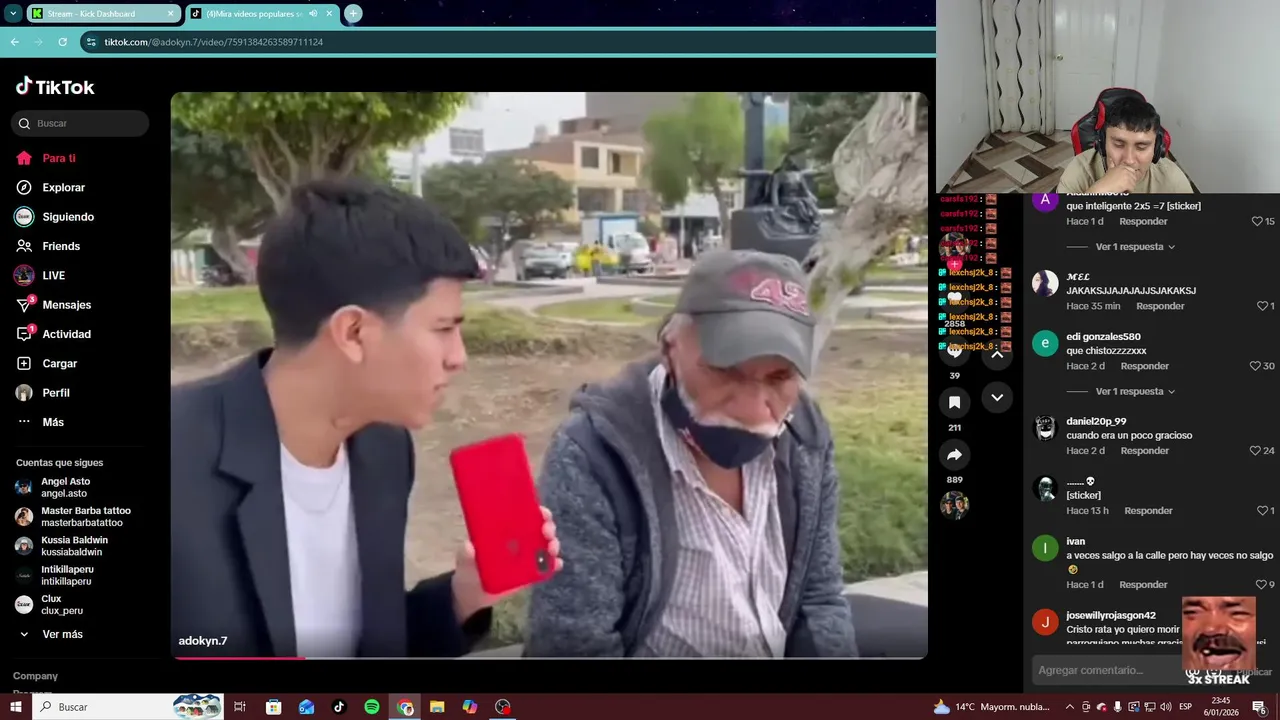Open File Explorer from the taskbar

[x=437, y=707]
